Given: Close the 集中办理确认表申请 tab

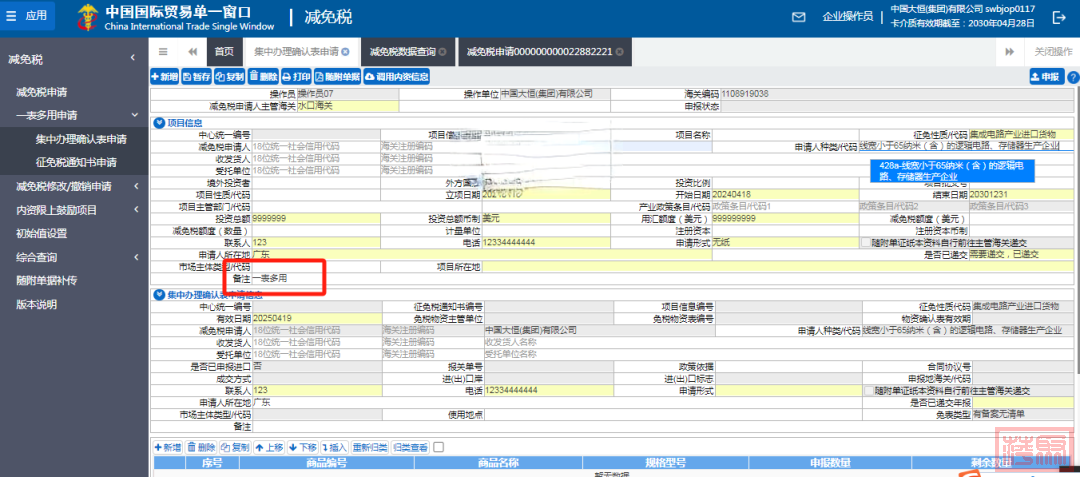Looking at the screenshot, I should (345, 52).
